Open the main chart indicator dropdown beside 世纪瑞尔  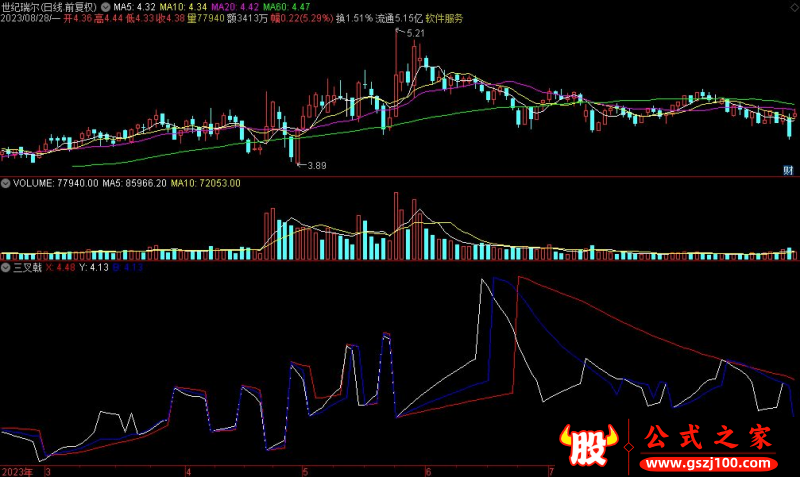106,7
